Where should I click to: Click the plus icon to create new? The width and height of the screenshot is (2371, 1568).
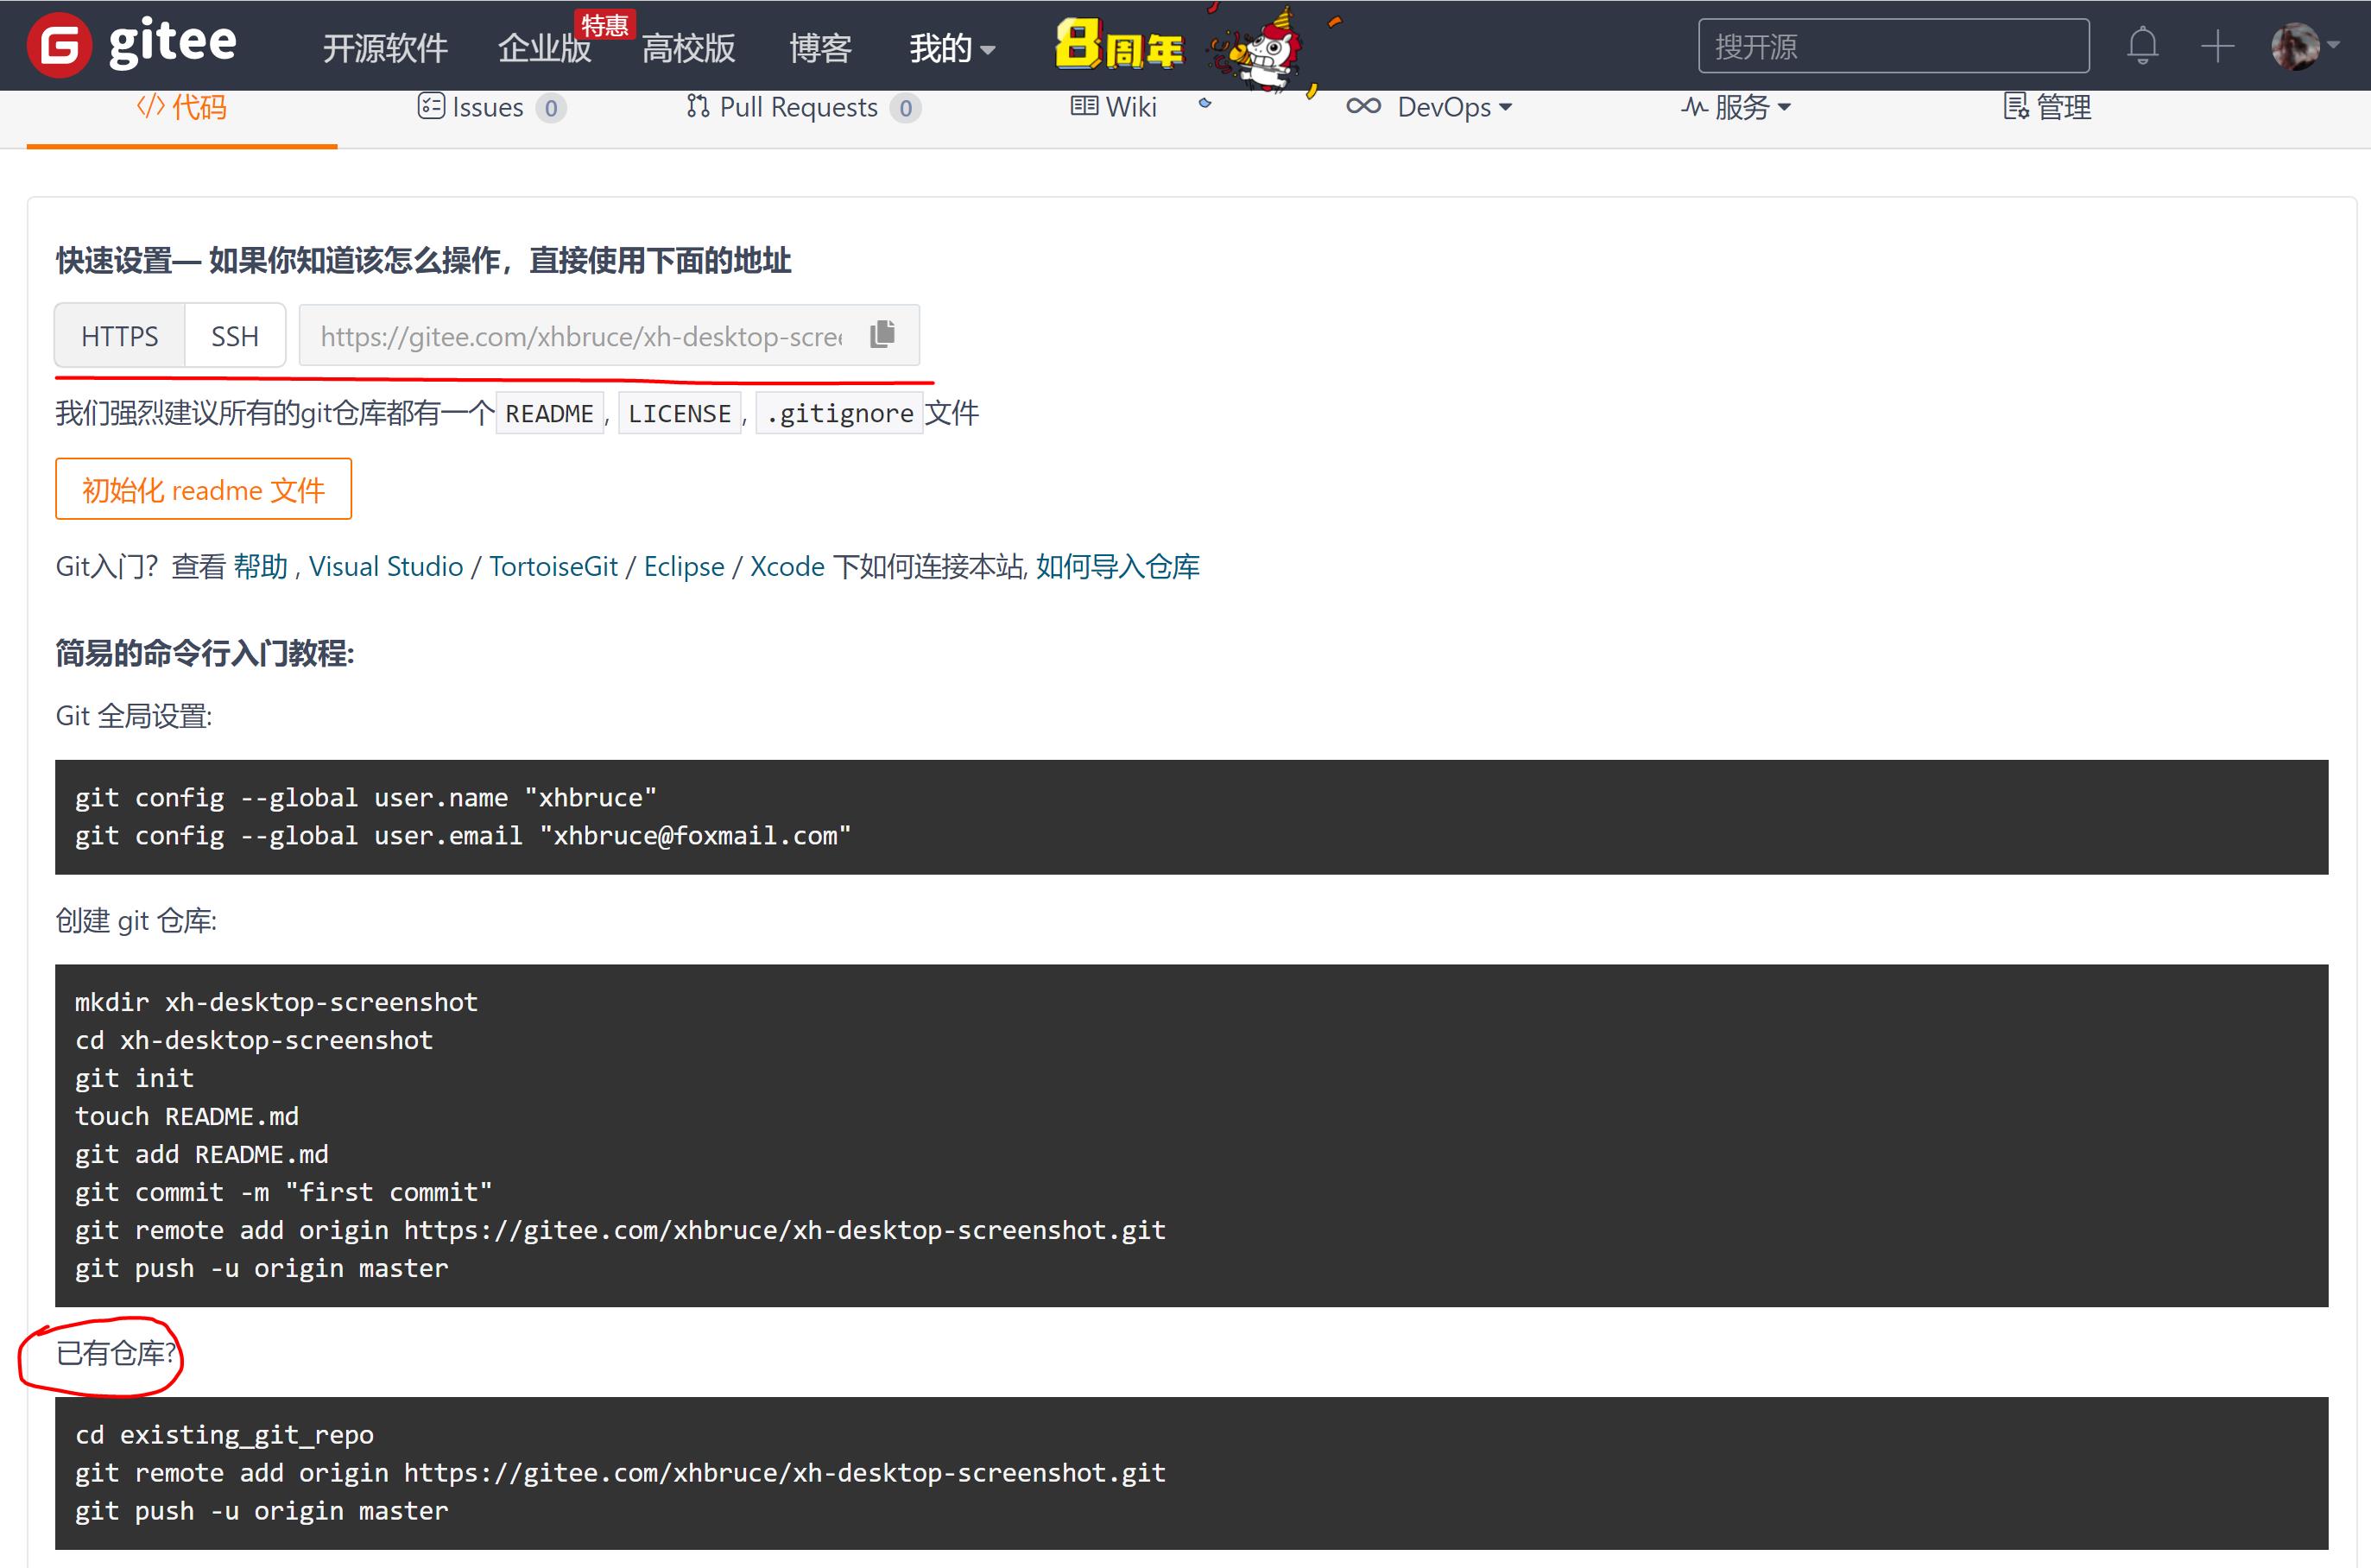(x=2217, y=46)
